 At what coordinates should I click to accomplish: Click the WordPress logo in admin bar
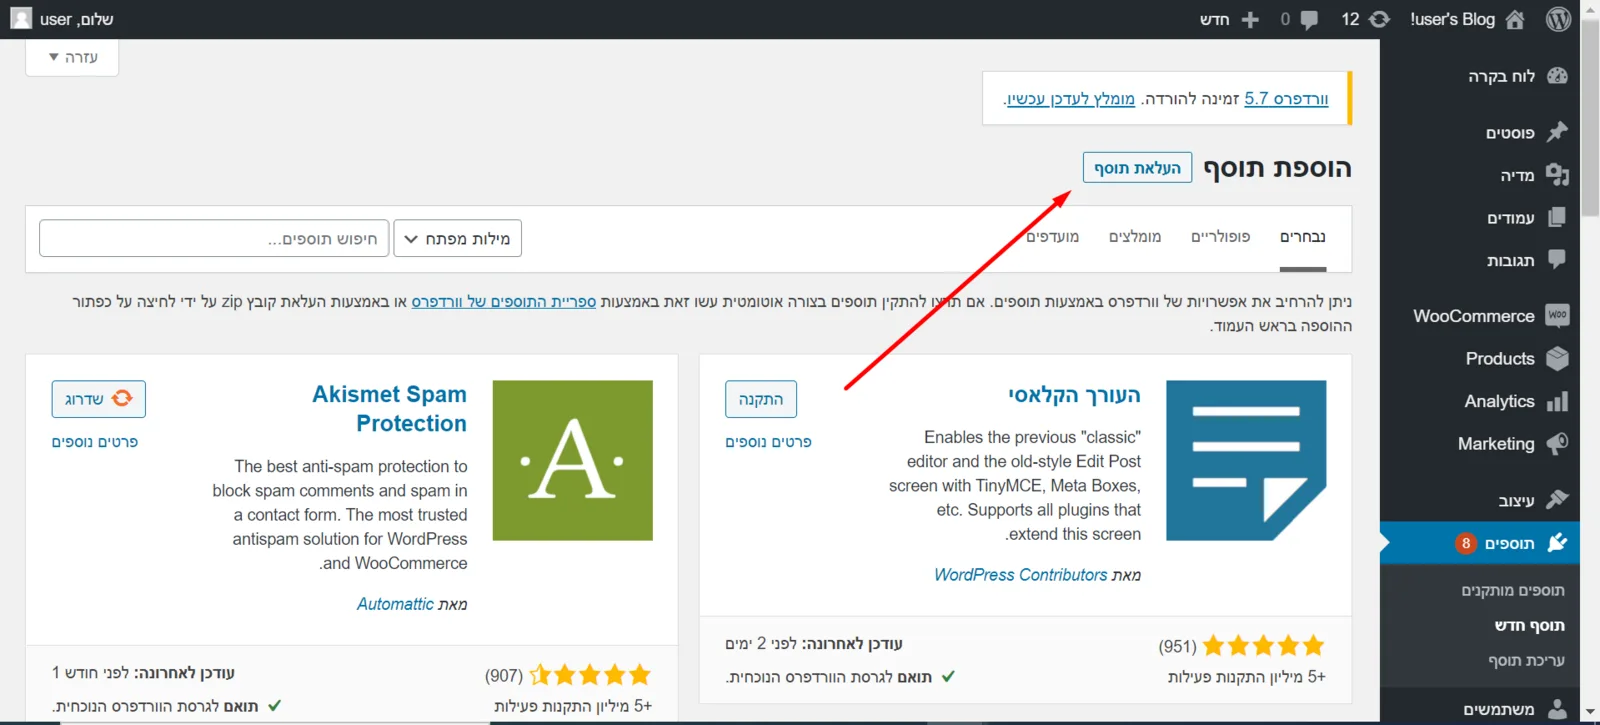pos(1558,19)
